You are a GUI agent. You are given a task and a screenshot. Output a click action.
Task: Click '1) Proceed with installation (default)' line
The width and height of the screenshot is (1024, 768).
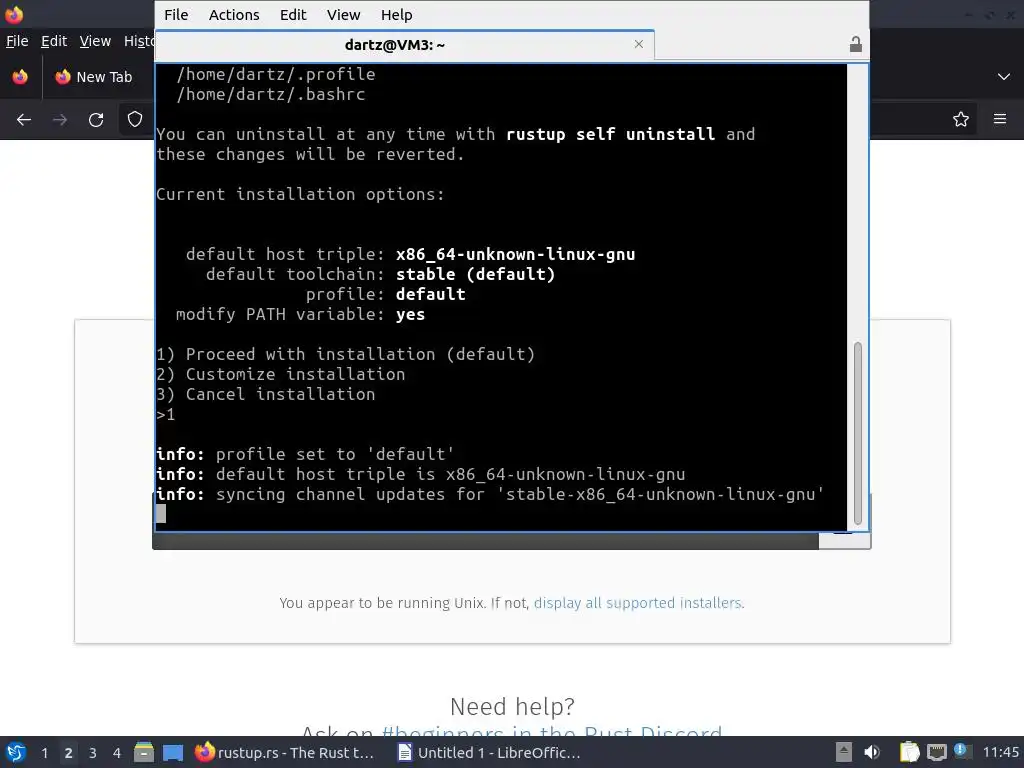pyautogui.click(x=345, y=354)
